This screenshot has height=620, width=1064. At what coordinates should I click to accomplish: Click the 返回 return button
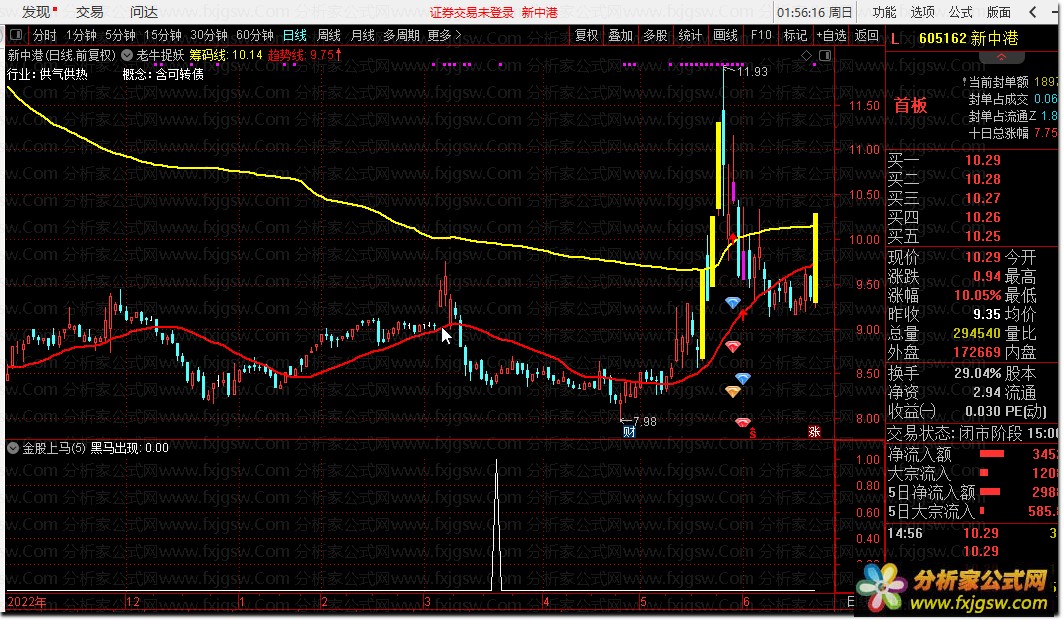867,35
